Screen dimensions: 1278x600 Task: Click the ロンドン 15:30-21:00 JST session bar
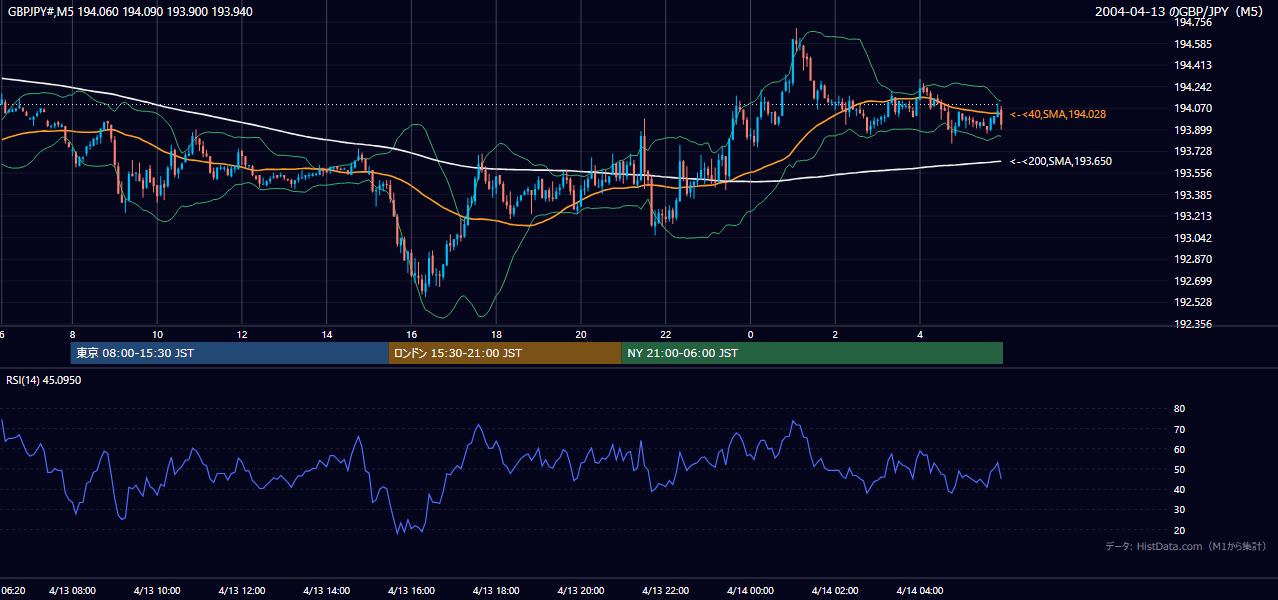pyautogui.click(x=505, y=353)
